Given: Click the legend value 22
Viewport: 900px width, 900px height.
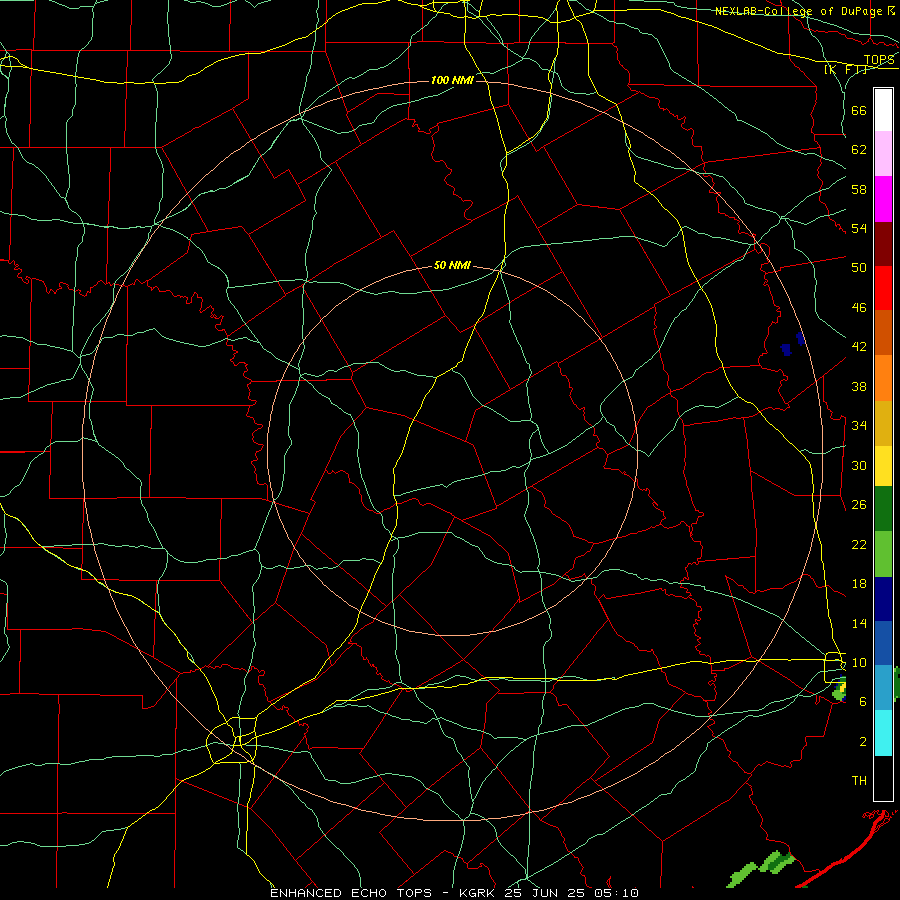Looking at the screenshot, I should point(859,544).
